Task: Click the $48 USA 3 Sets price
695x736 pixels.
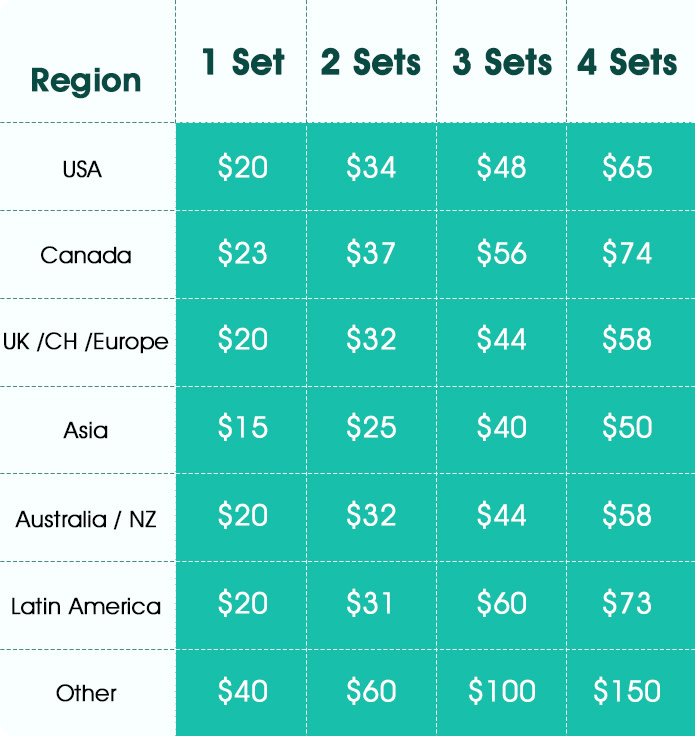Action: [502, 167]
